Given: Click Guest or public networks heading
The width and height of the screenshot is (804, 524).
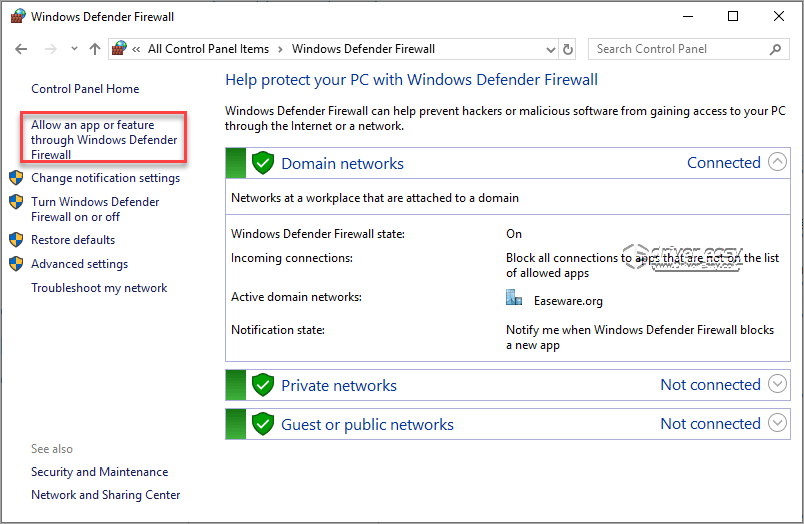Looking at the screenshot, I should (x=367, y=425).
